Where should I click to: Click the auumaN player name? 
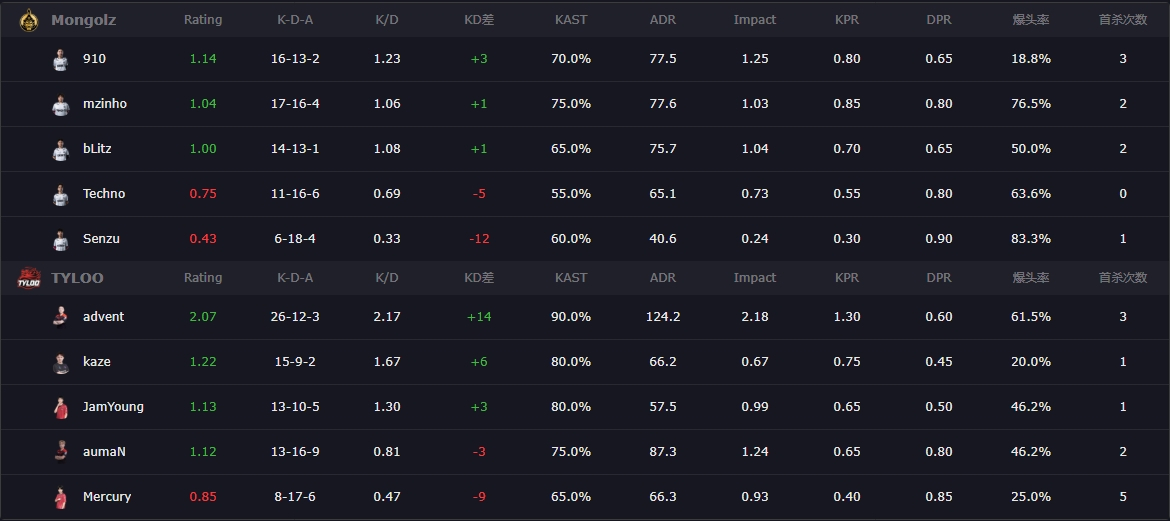(104, 452)
